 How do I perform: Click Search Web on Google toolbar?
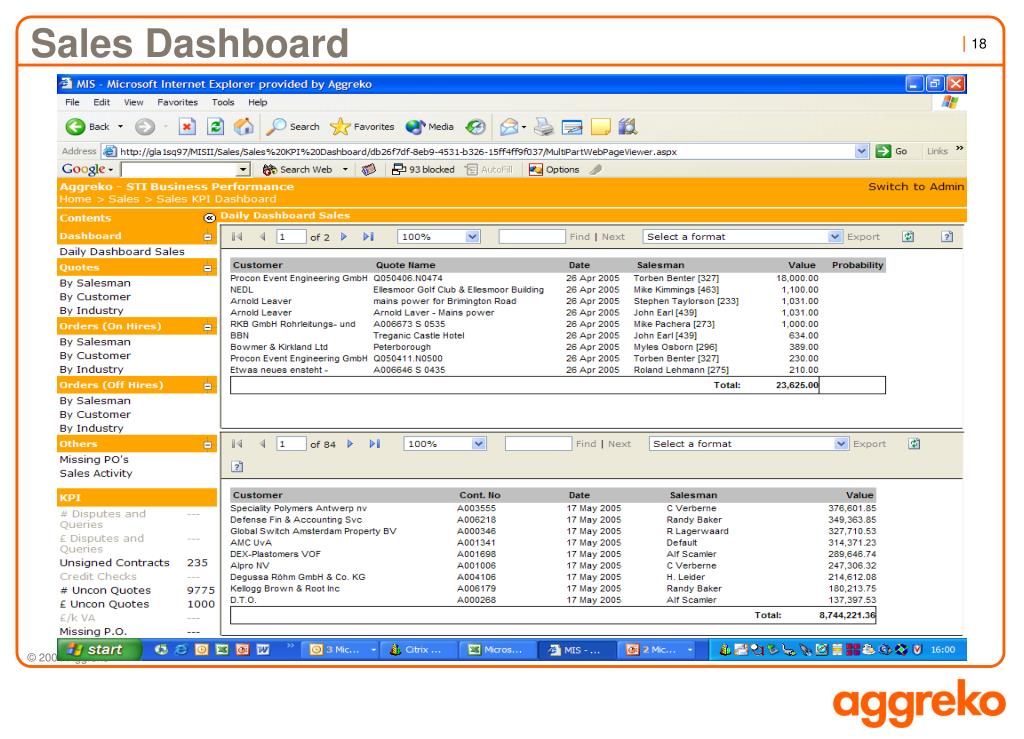coord(298,170)
